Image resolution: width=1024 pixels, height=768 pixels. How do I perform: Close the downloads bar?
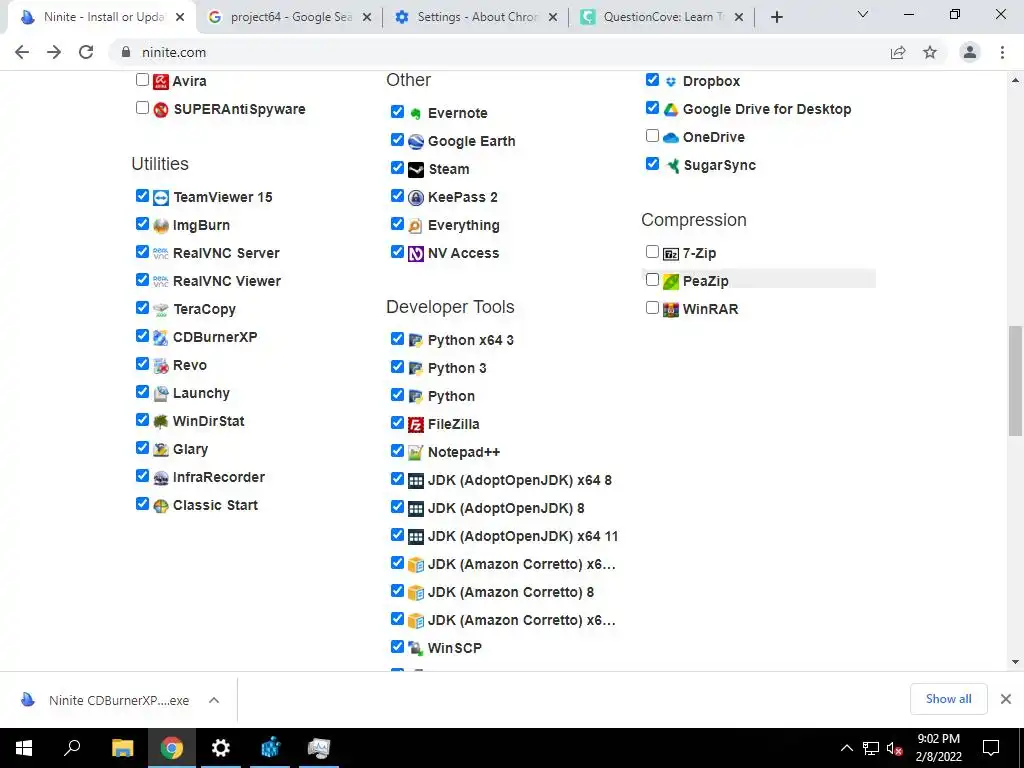tap(1006, 699)
